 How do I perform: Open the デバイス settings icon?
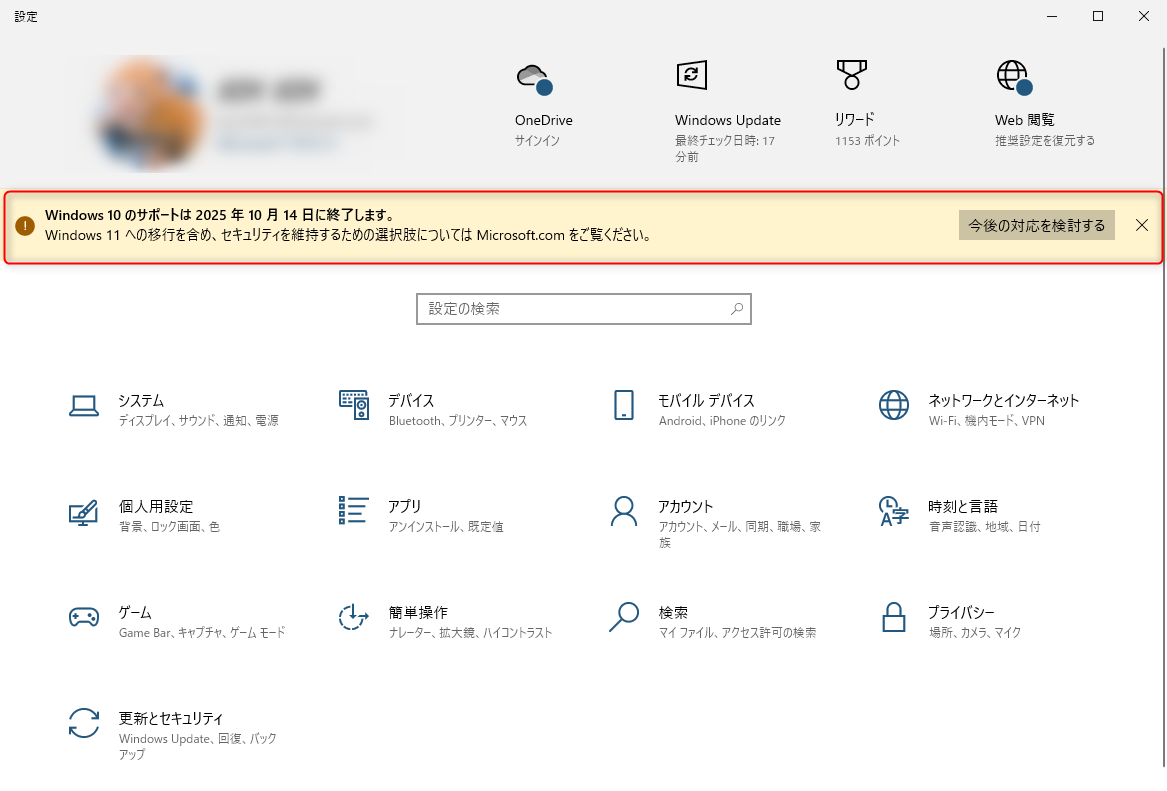354,405
